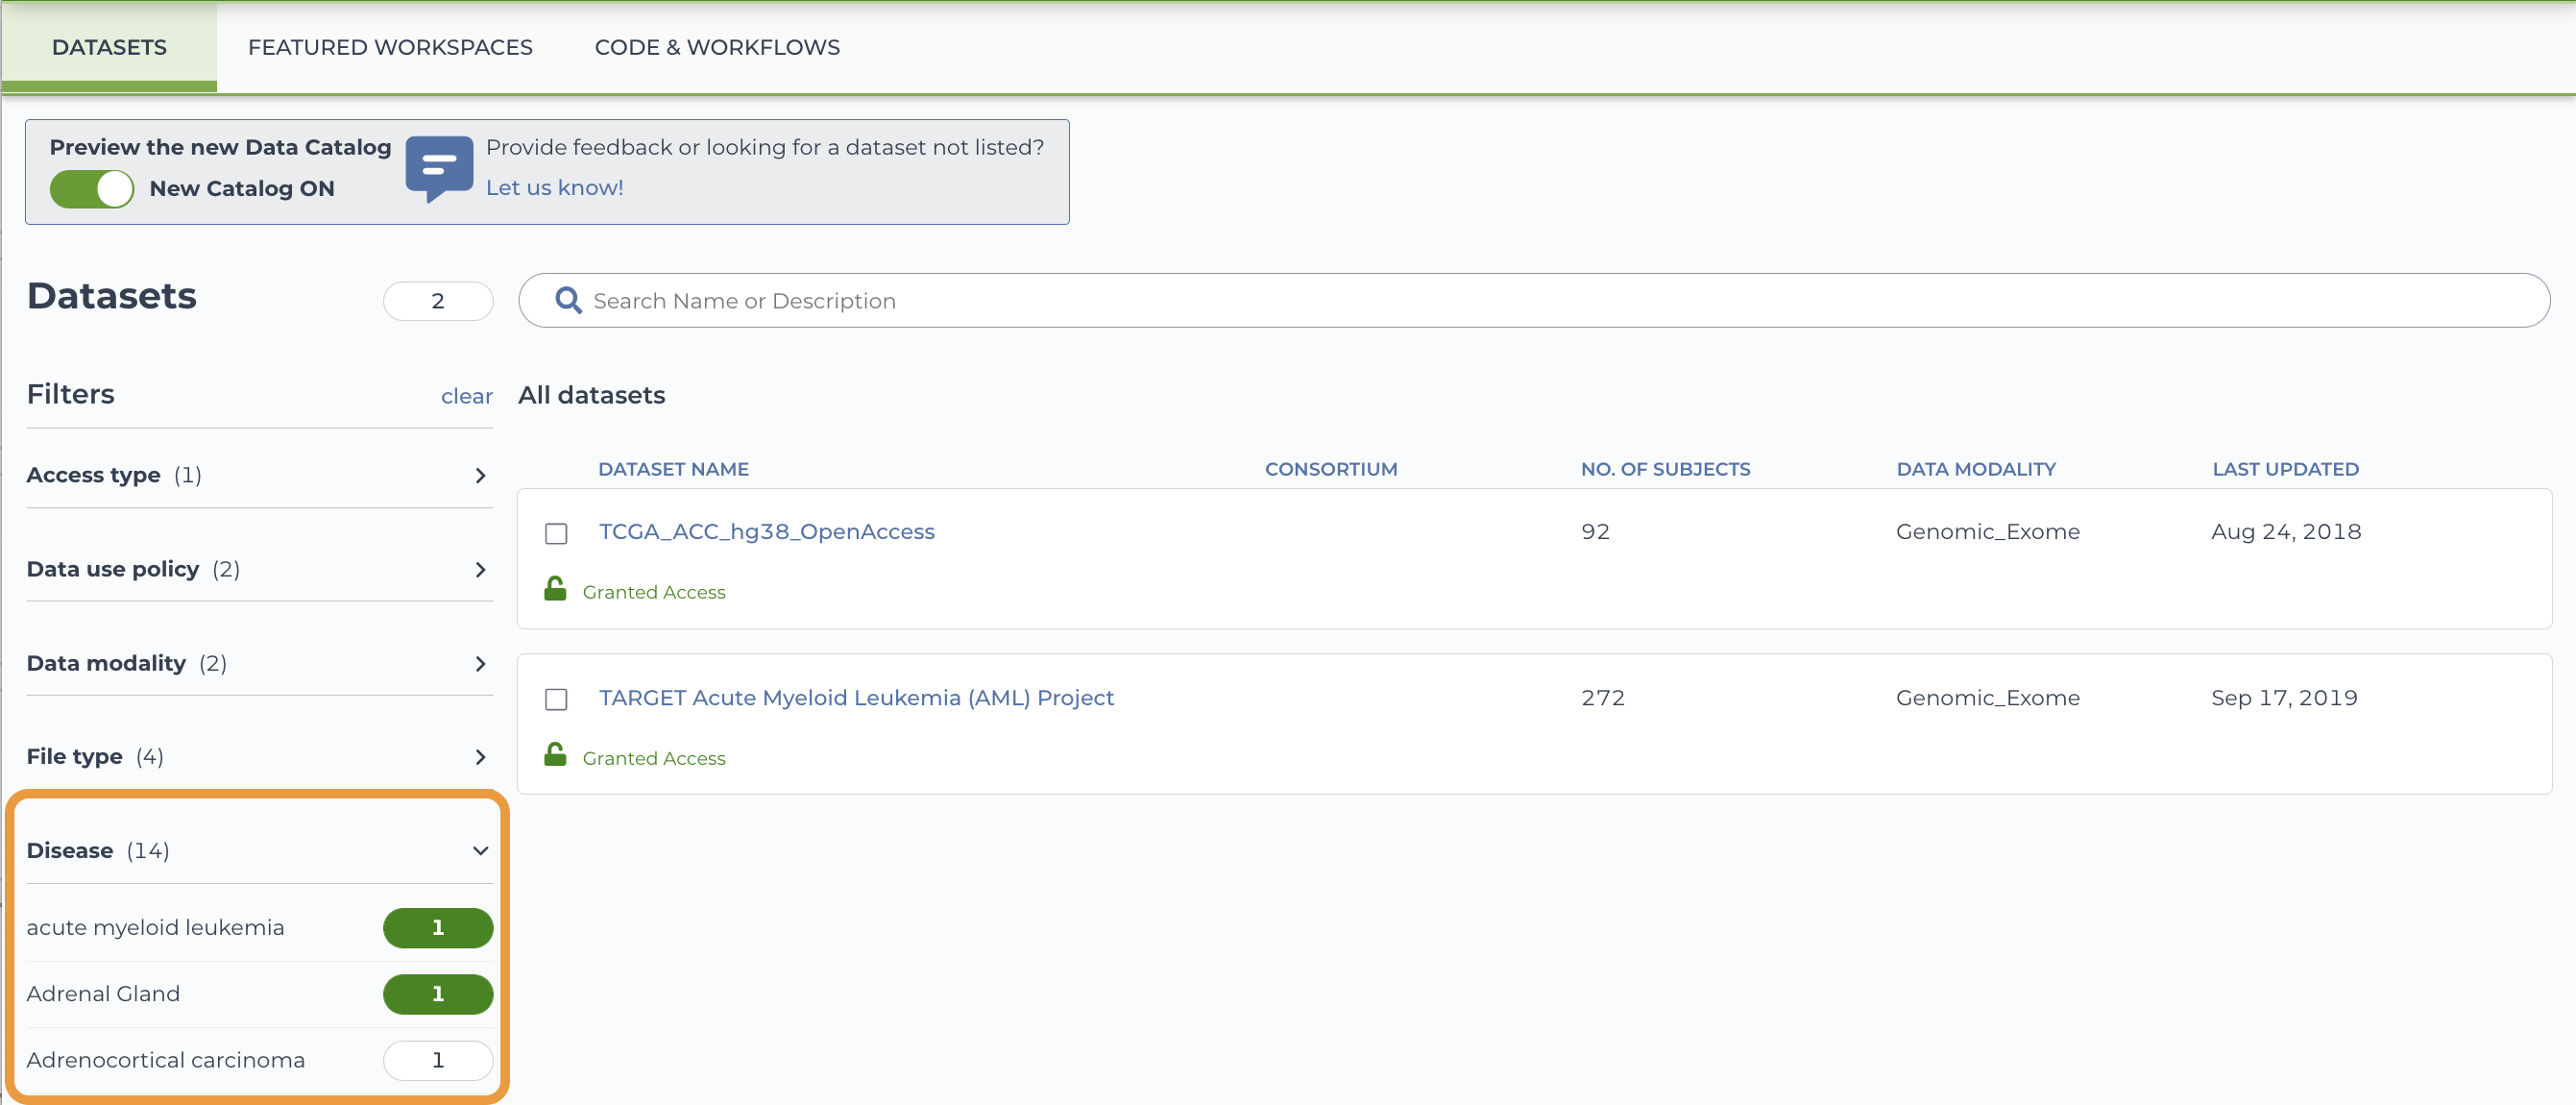Clear all filters
Screen dimensions: 2576x1105
coord(466,396)
